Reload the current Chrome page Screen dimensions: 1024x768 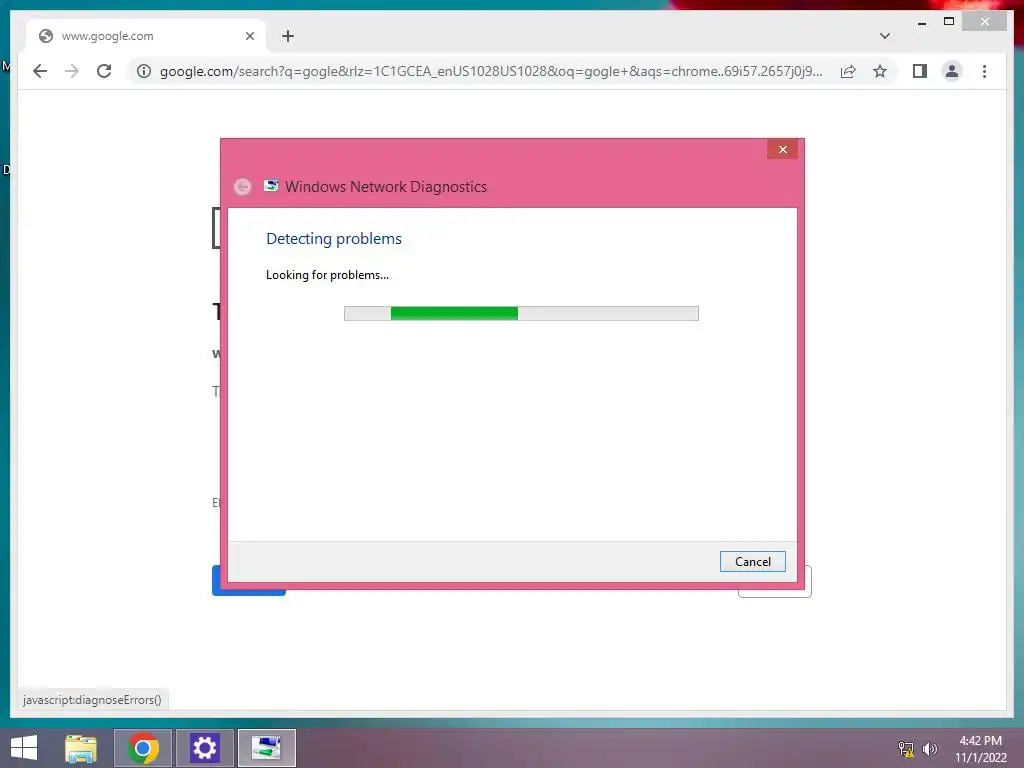(104, 71)
